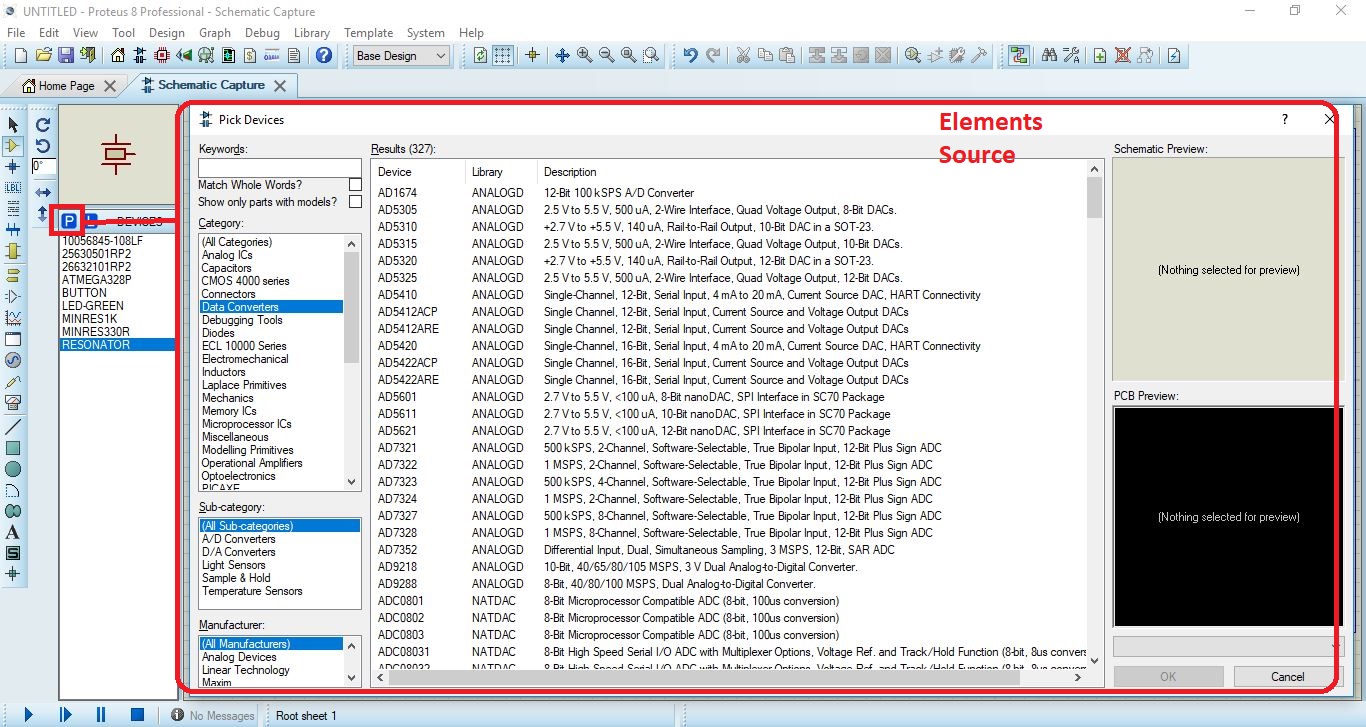Viewport: 1366px width, 727px height.
Task: Click the horizontal mirror flip icon
Action: point(43,192)
